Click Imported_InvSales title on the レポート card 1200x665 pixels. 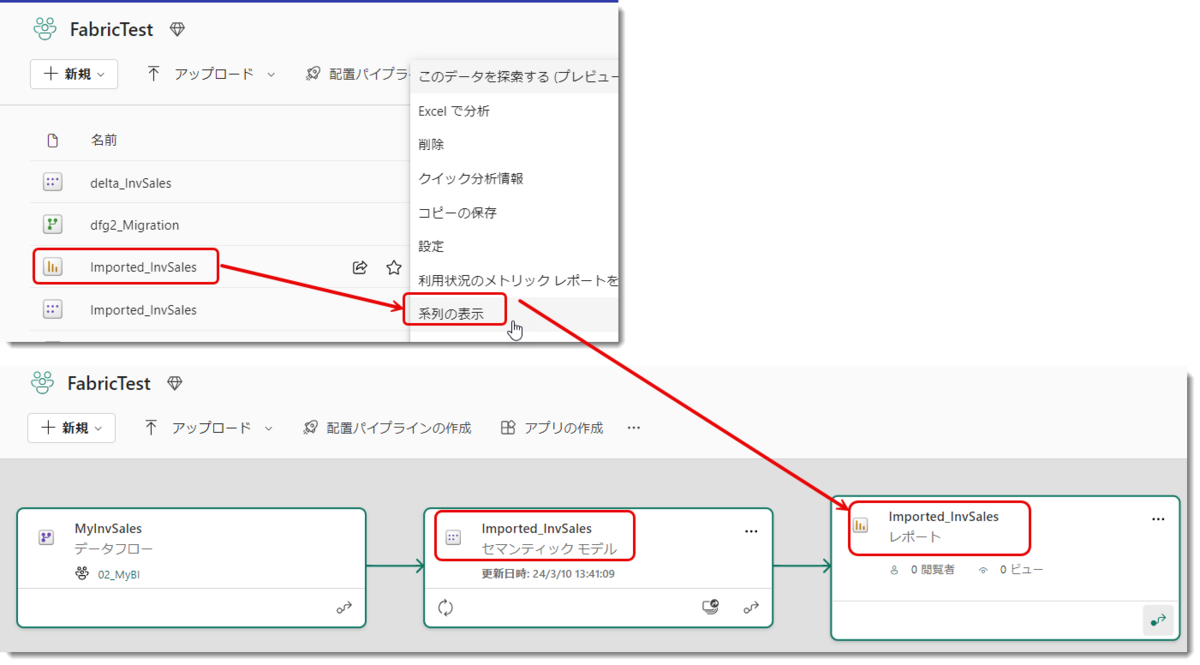point(944,516)
